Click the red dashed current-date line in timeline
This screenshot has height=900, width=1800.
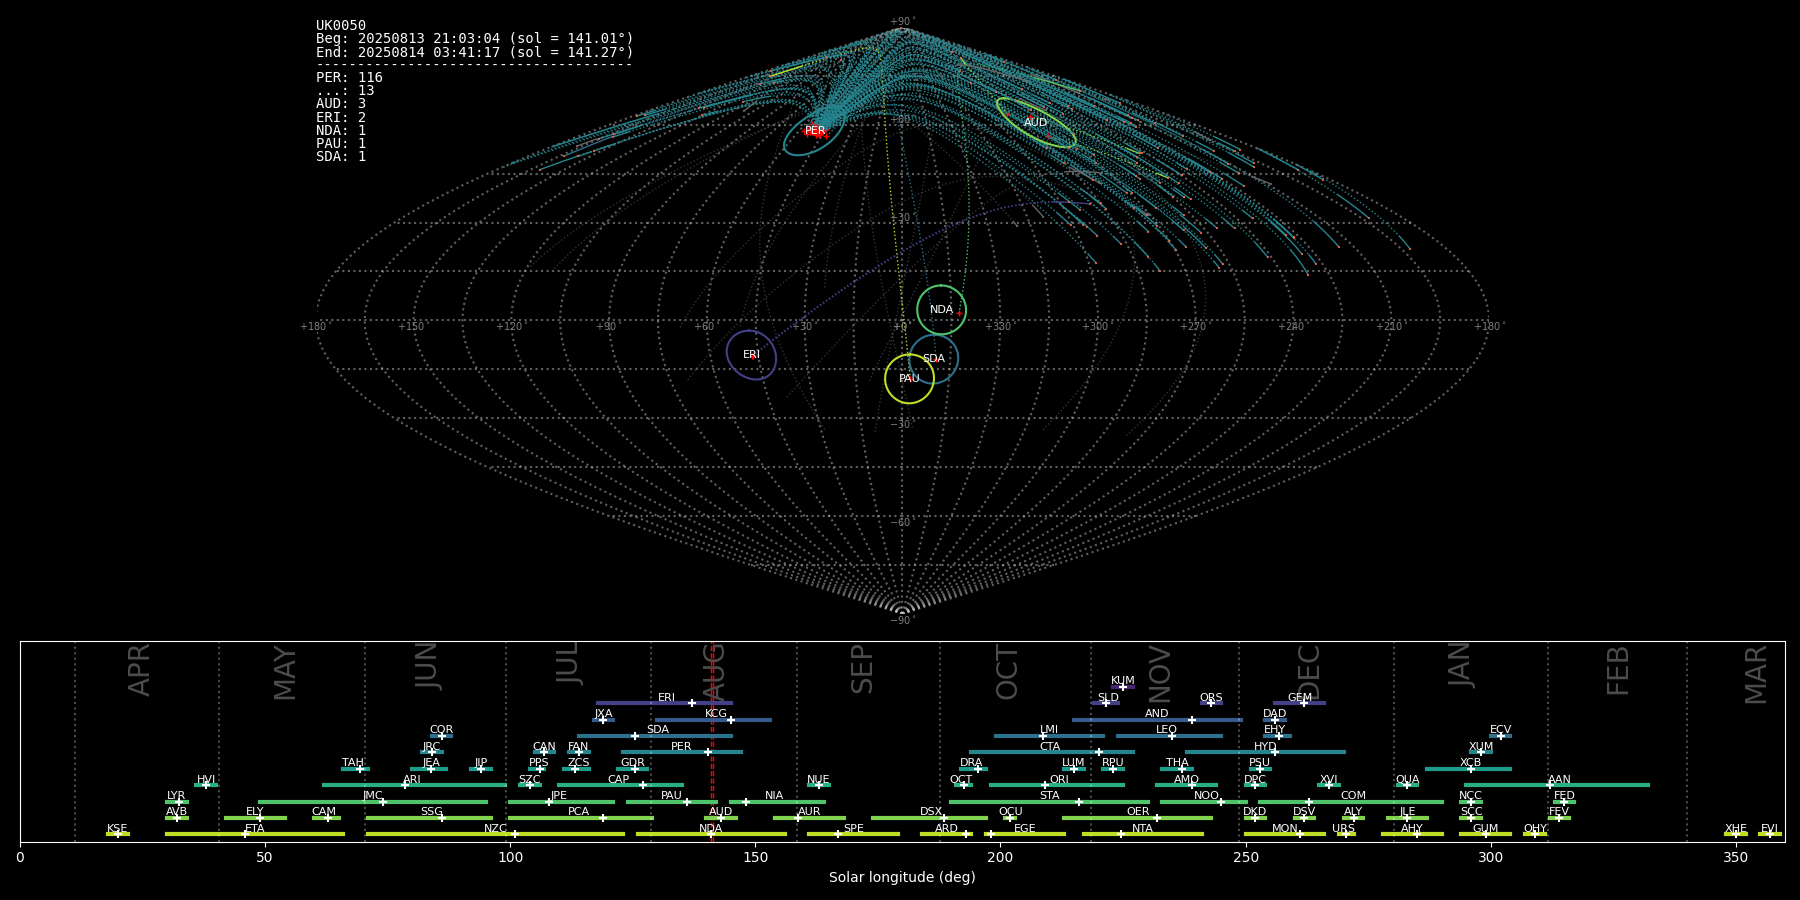pyautogui.click(x=712, y=741)
